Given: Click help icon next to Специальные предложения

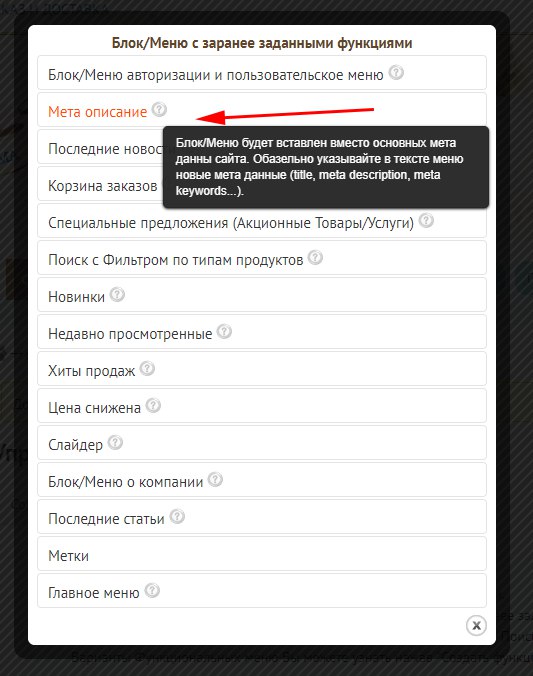Looking at the screenshot, I should point(426,220).
